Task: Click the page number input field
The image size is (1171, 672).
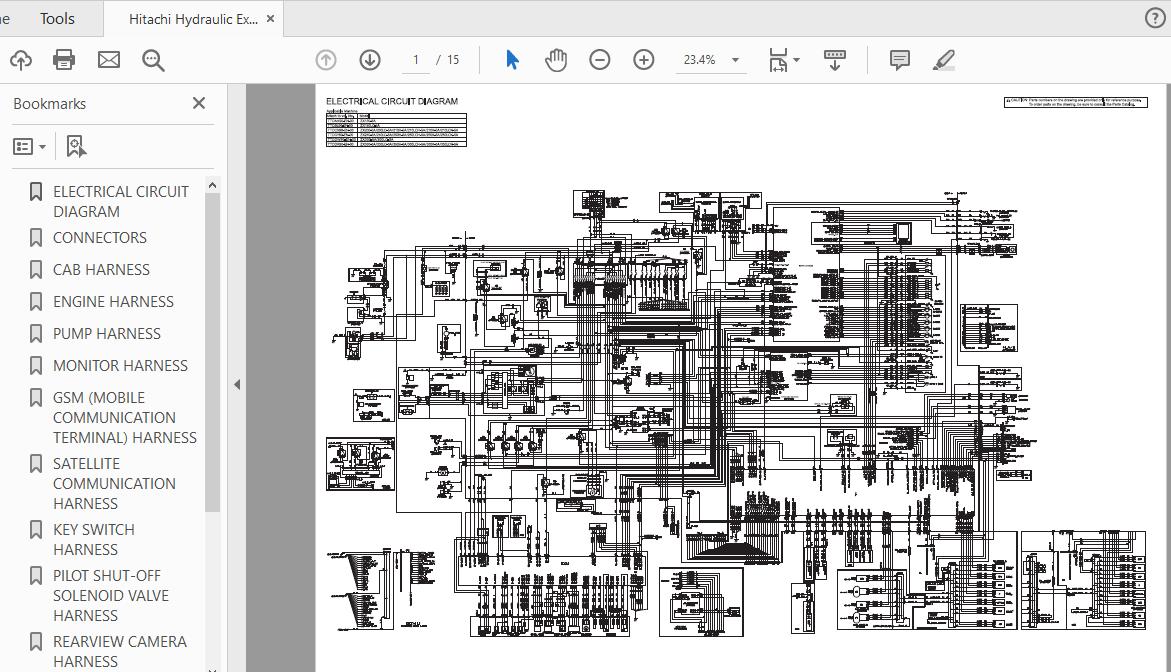Action: (415, 59)
